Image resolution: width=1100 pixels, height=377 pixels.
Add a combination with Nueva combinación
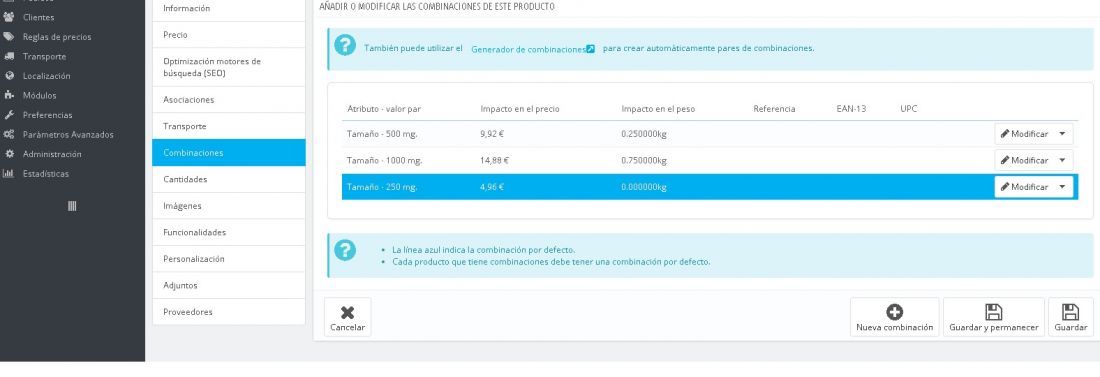[894, 317]
